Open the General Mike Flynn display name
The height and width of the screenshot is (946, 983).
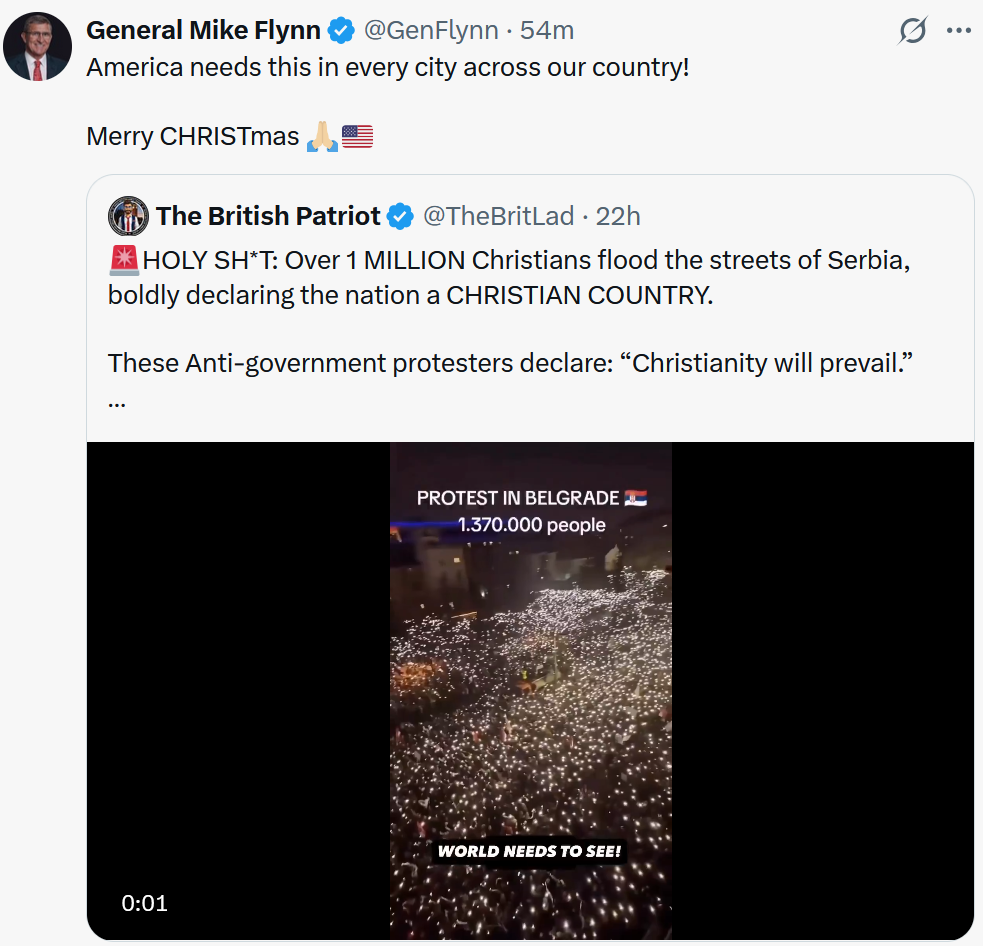pyautogui.click(x=203, y=31)
